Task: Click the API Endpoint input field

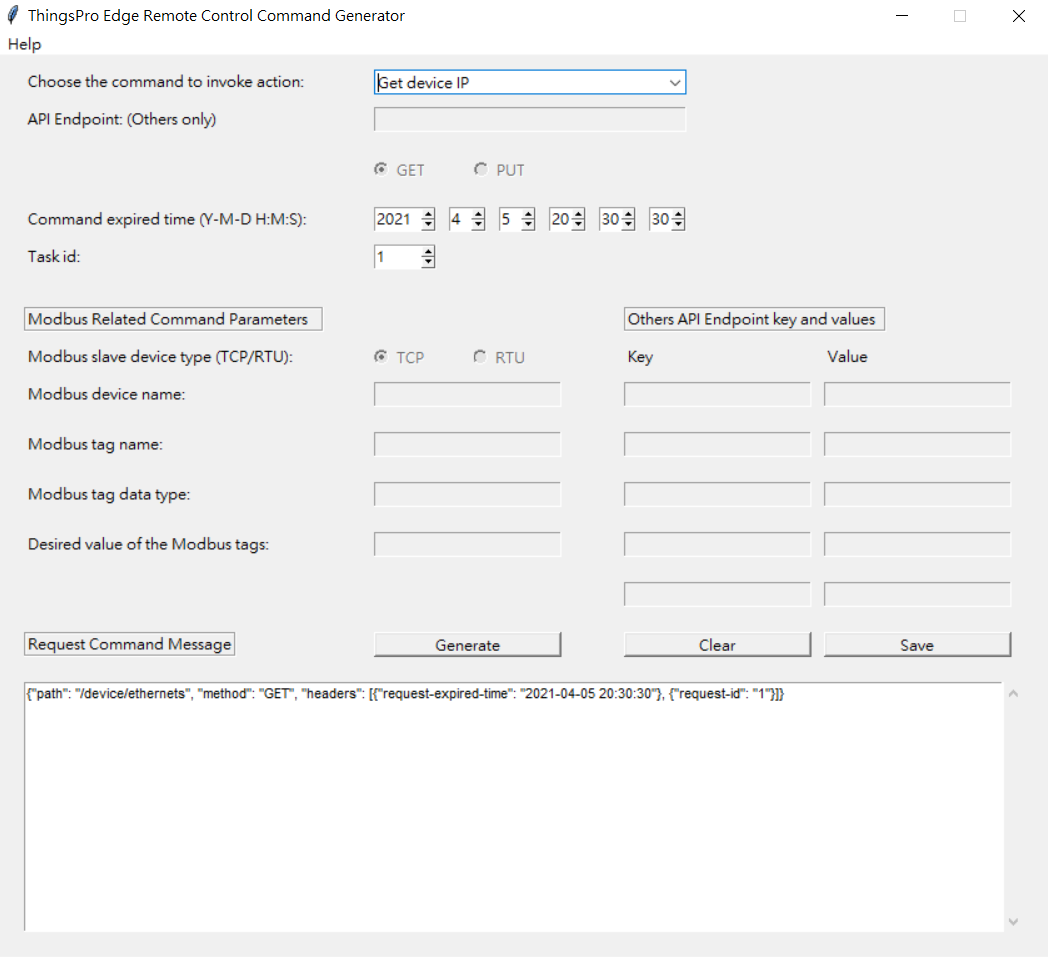Action: [529, 120]
